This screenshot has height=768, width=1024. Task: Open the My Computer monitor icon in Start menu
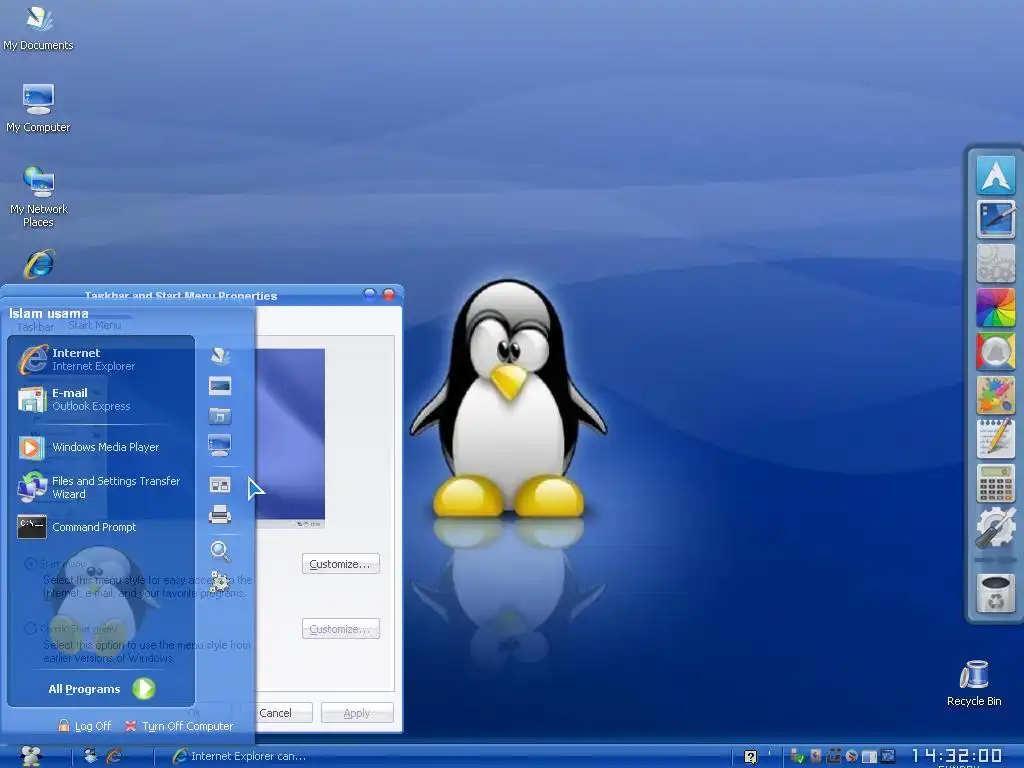click(219, 445)
